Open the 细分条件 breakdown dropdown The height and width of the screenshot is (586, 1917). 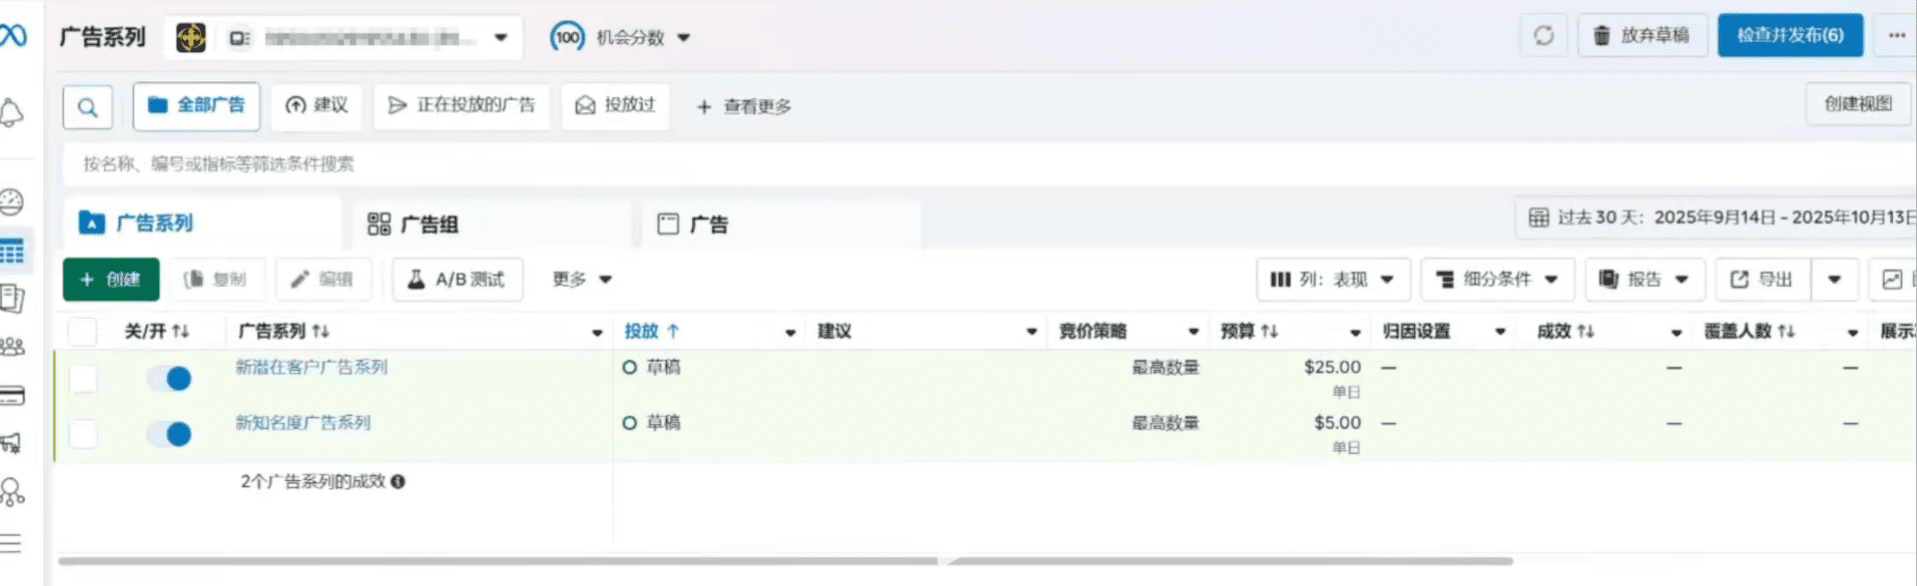[1497, 280]
